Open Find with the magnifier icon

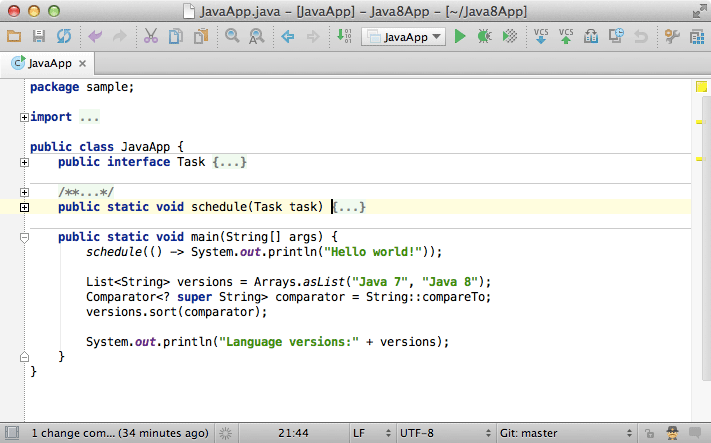(232, 36)
